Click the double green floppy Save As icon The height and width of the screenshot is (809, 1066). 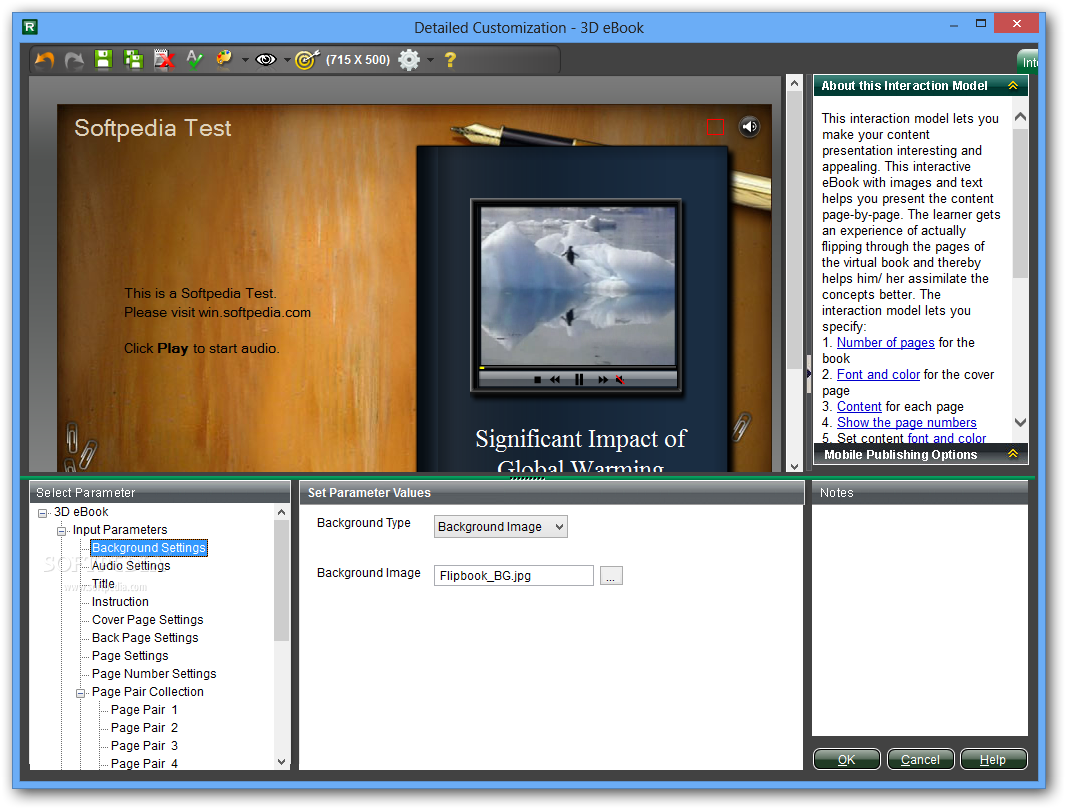[134, 60]
